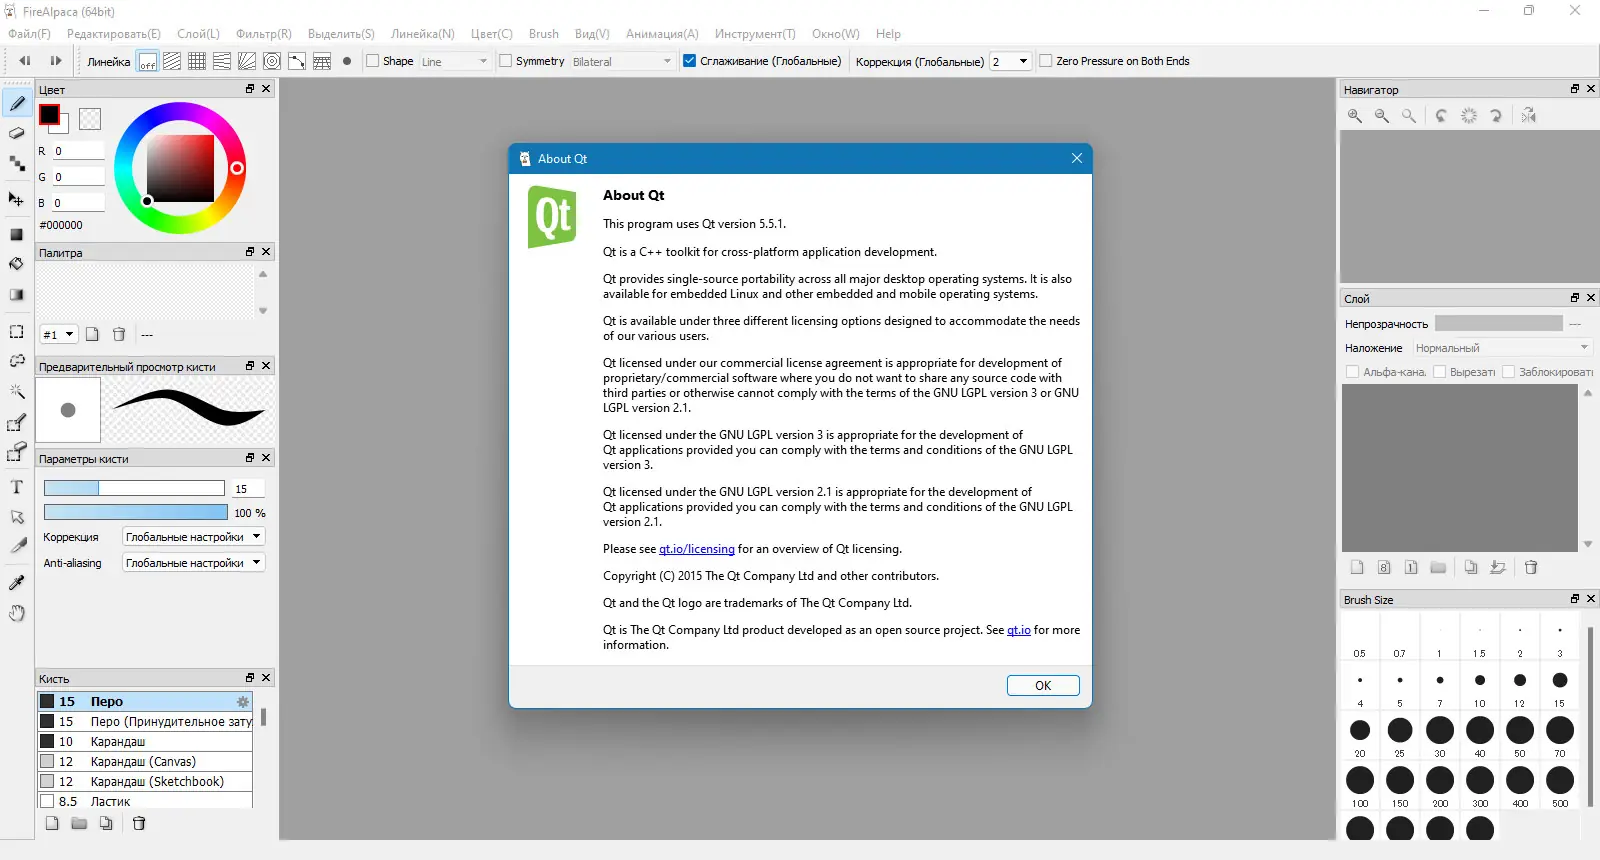Viewport: 1600px width, 860px height.
Task: Select the Bucket fill tool
Action: point(17,264)
